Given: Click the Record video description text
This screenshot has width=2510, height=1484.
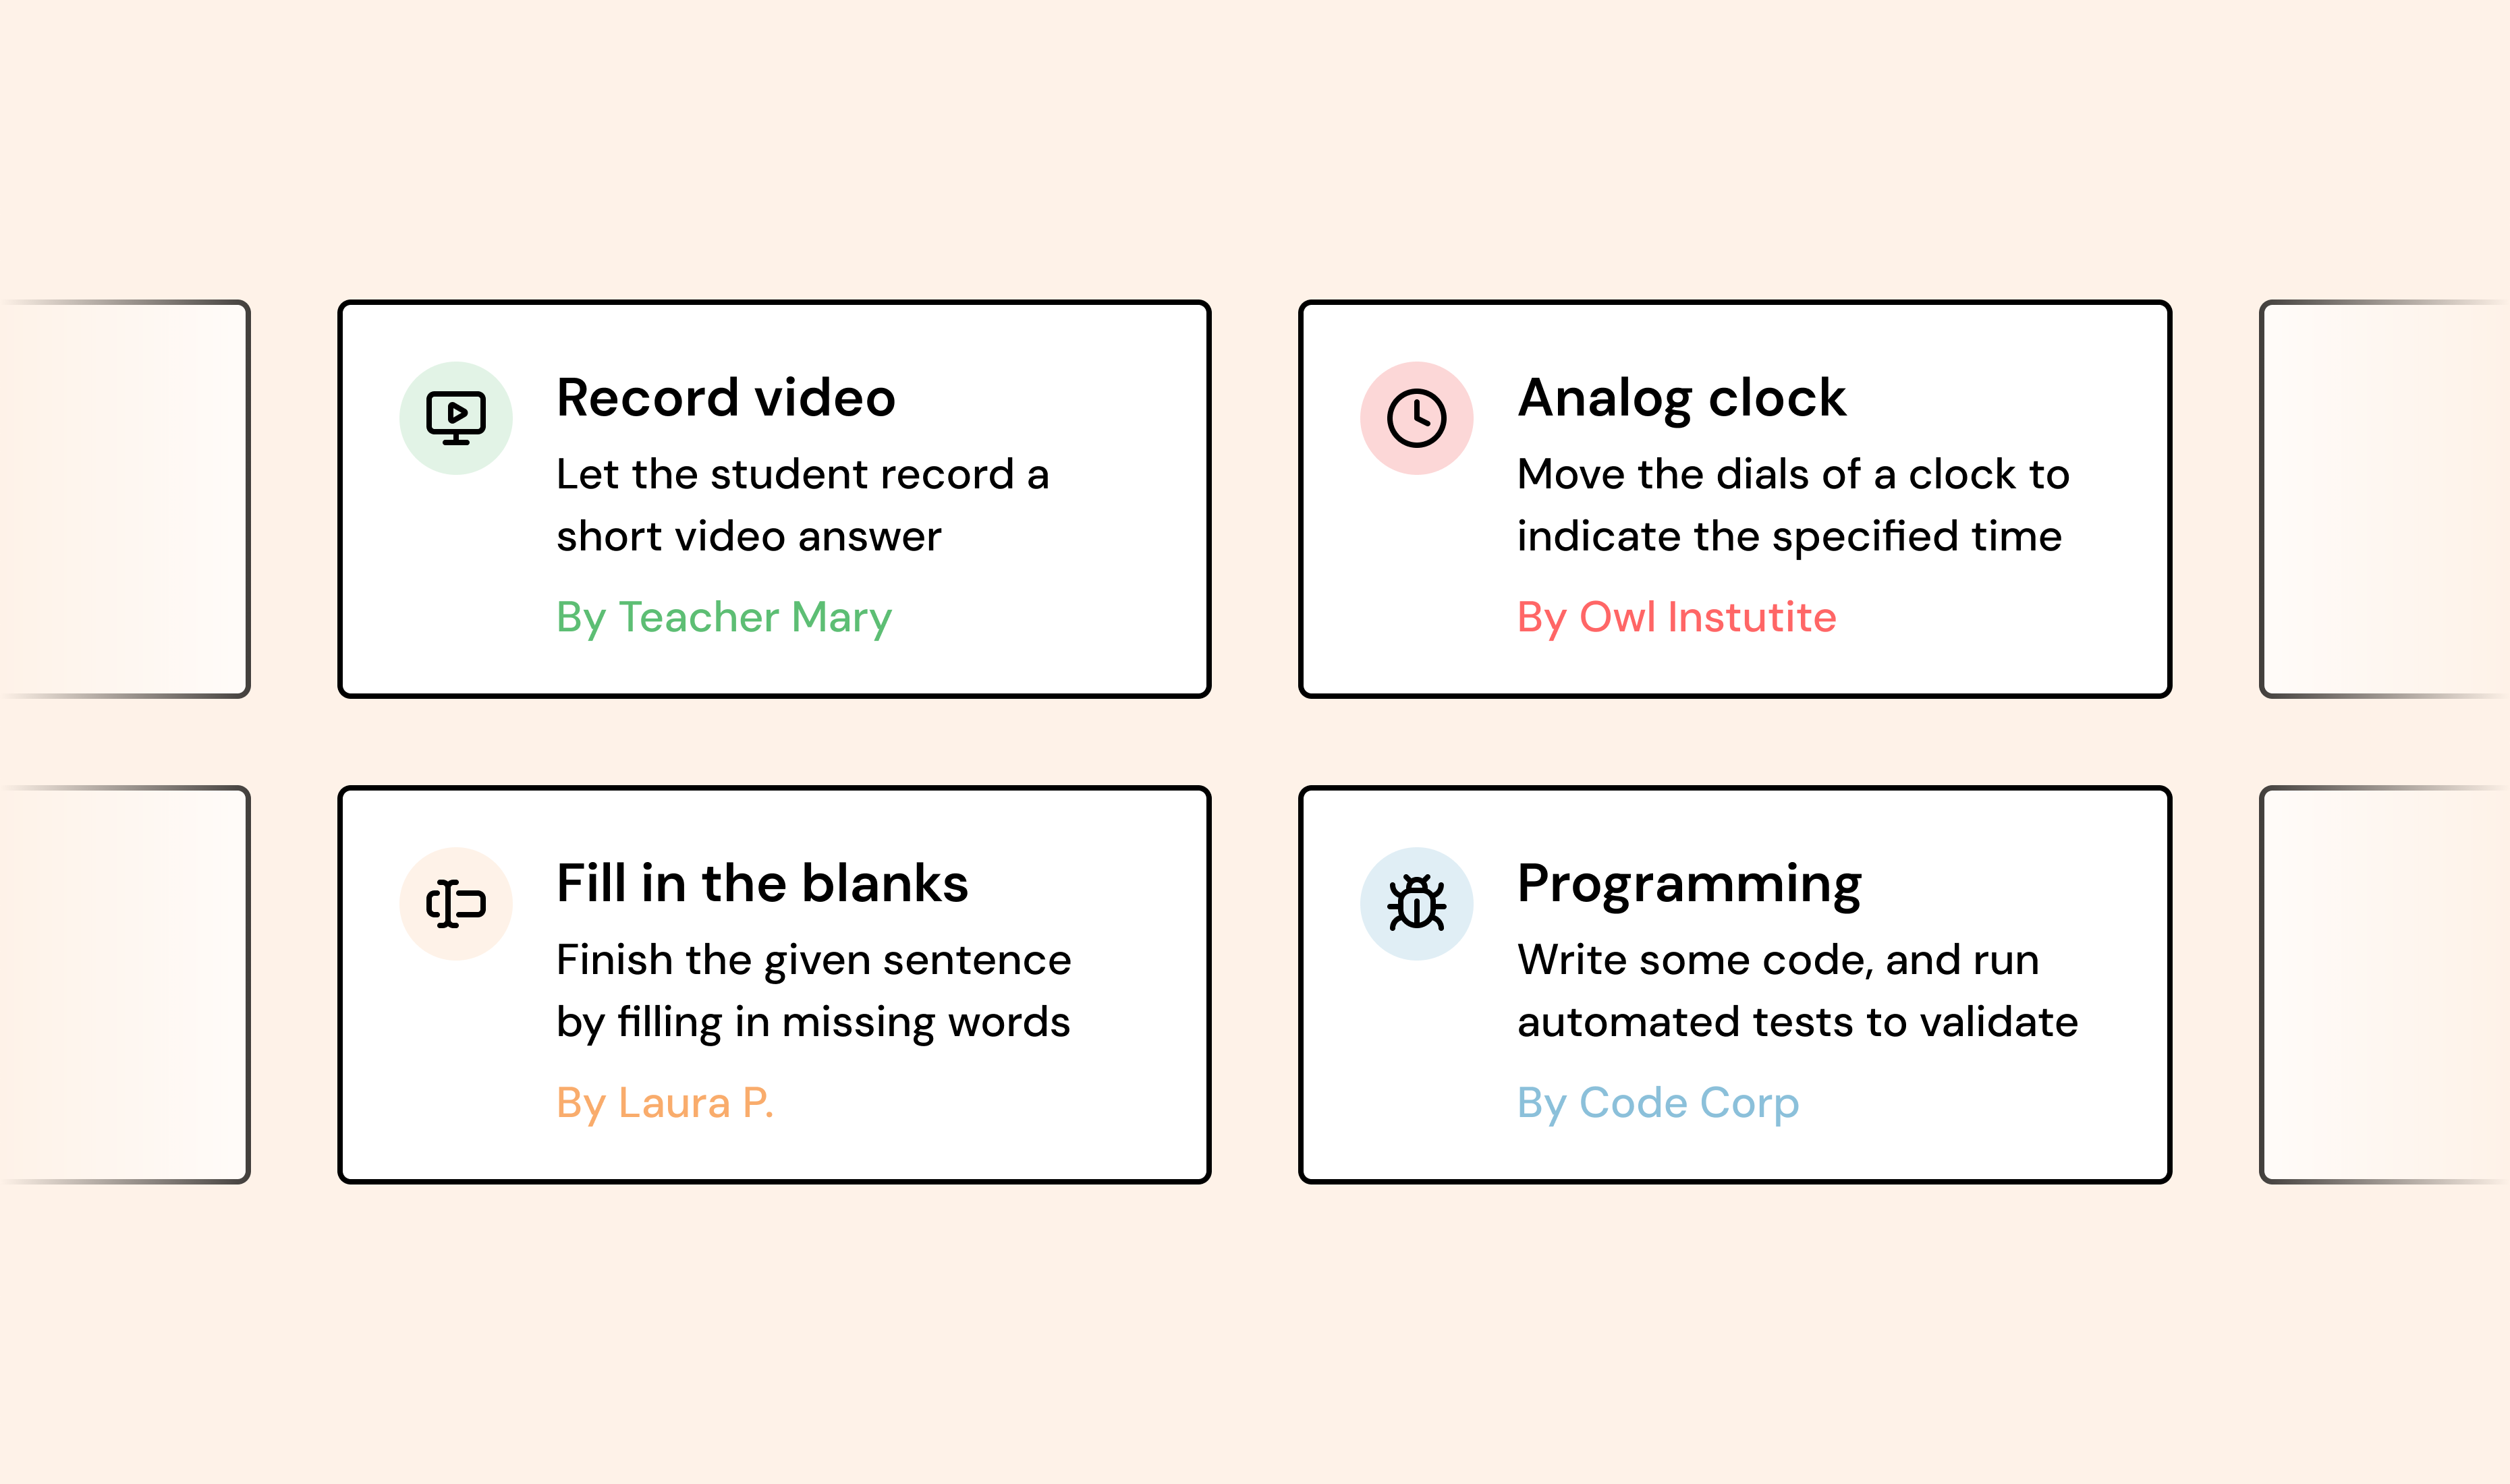Looking at the screenshot, I should point(803,506).
